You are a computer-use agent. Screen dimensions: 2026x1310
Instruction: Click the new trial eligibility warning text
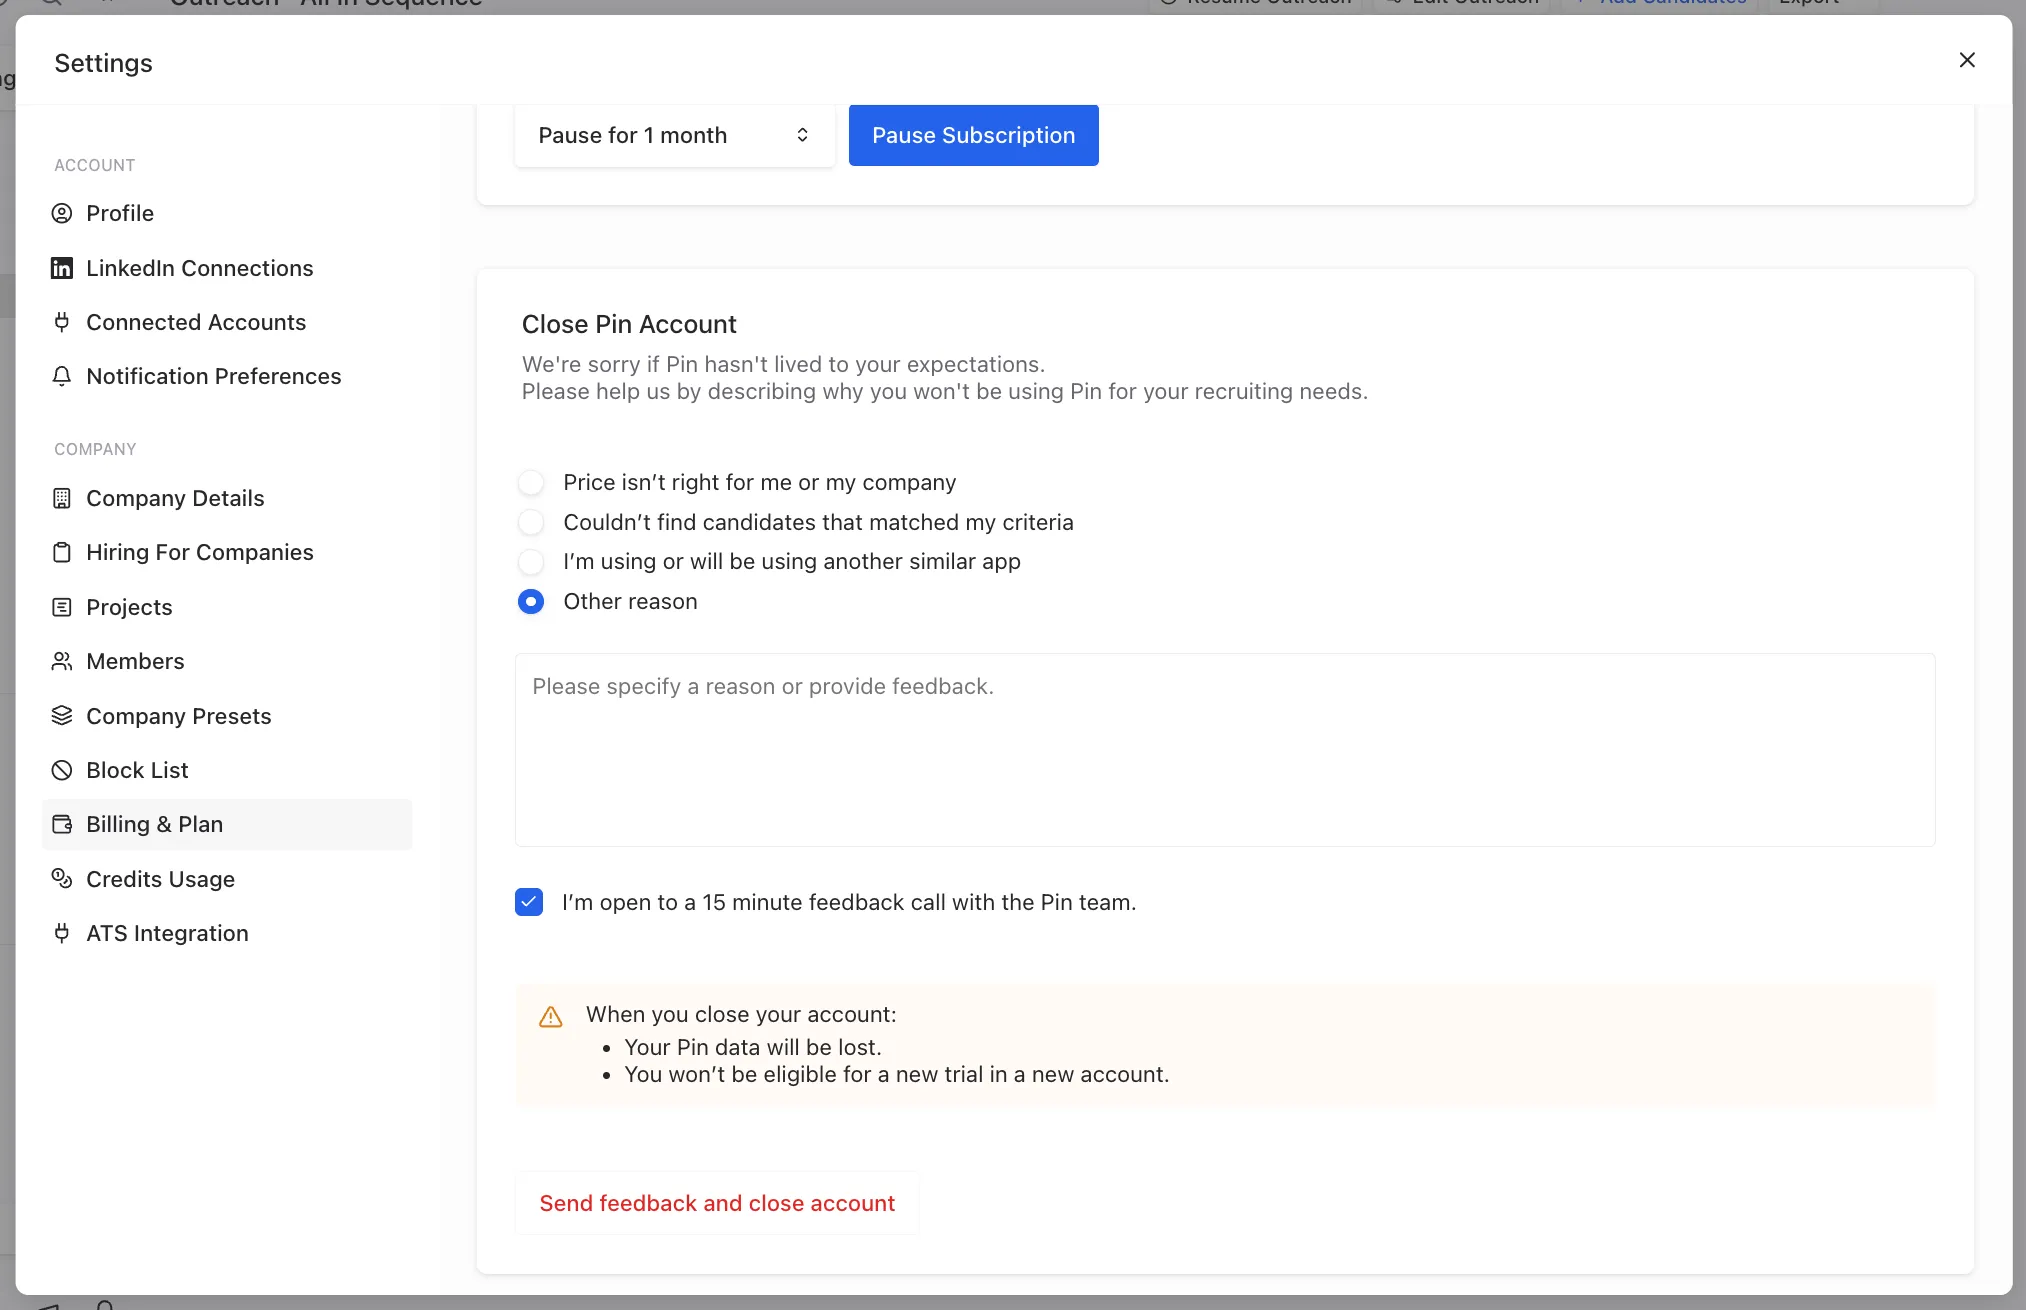coord(897,1074)
